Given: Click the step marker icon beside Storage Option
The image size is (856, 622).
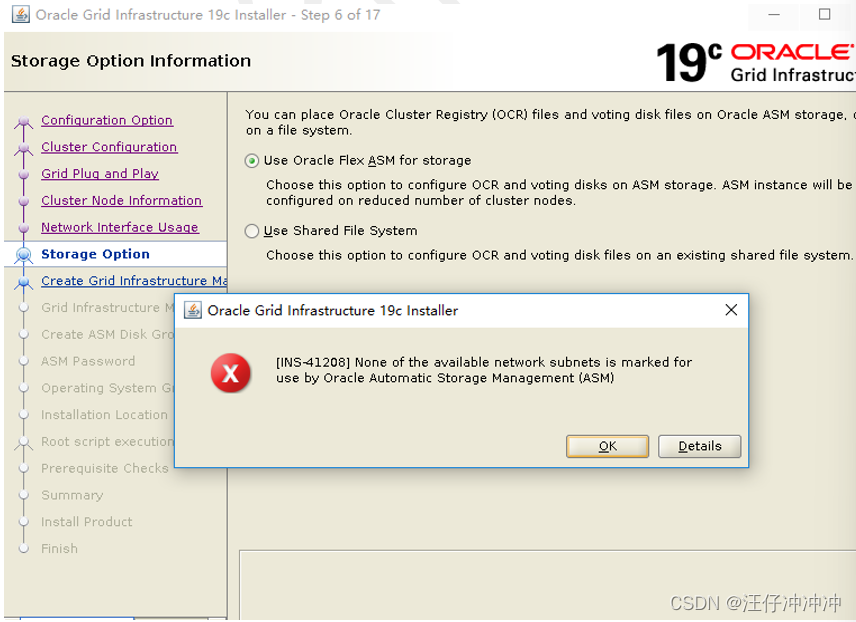Looking at the screenshot, I should [24, 254].
